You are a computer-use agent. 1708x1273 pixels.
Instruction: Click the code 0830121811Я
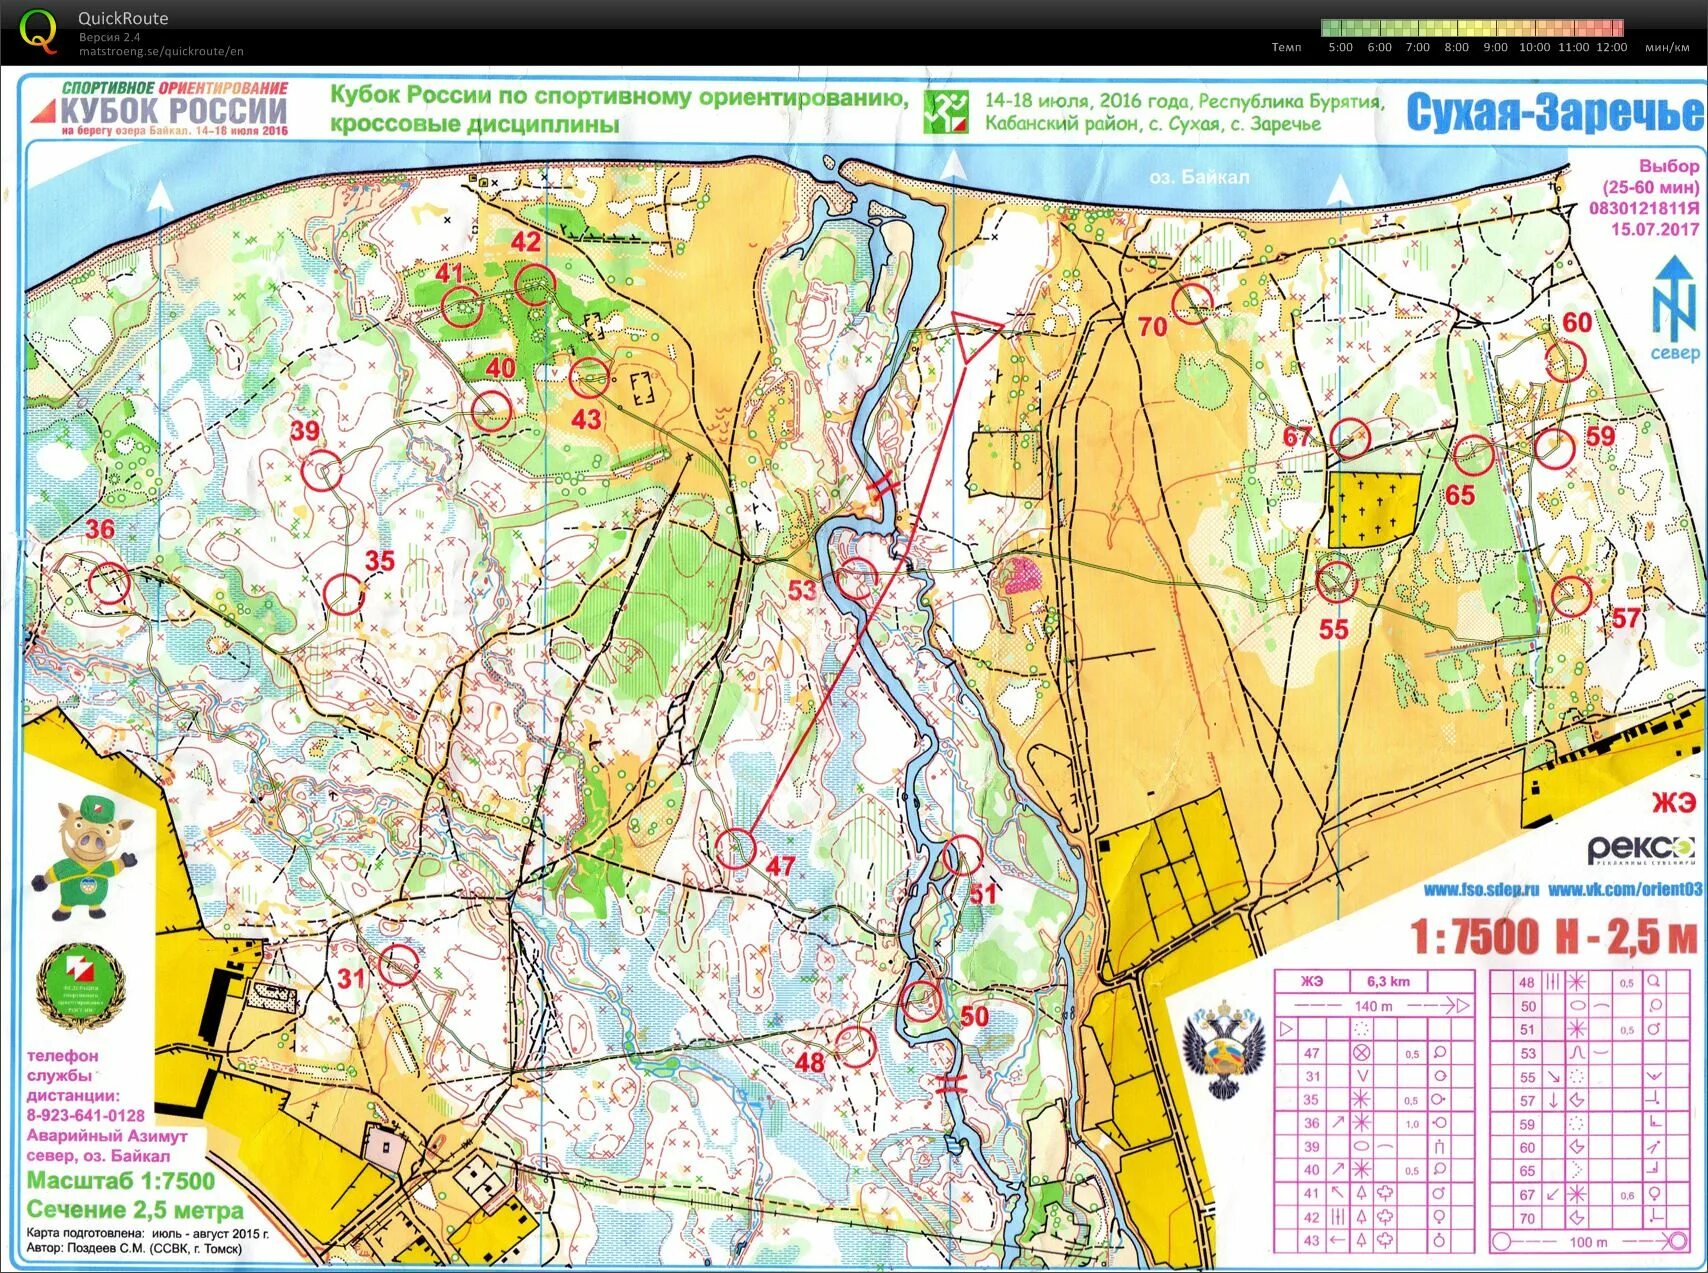(1645, 209)
